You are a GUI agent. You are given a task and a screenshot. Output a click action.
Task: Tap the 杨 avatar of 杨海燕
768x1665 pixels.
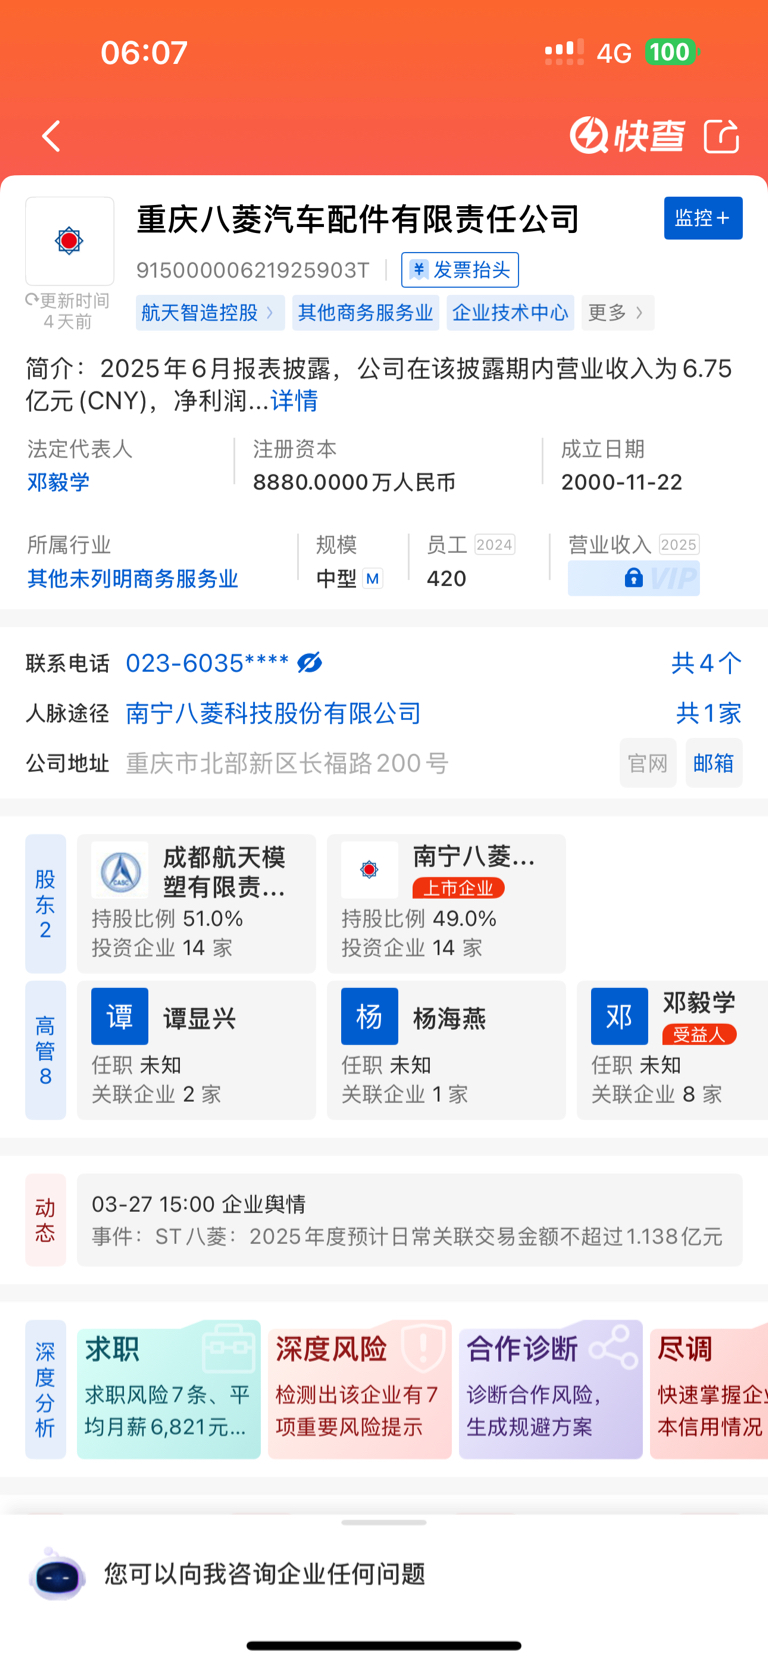370,1017
